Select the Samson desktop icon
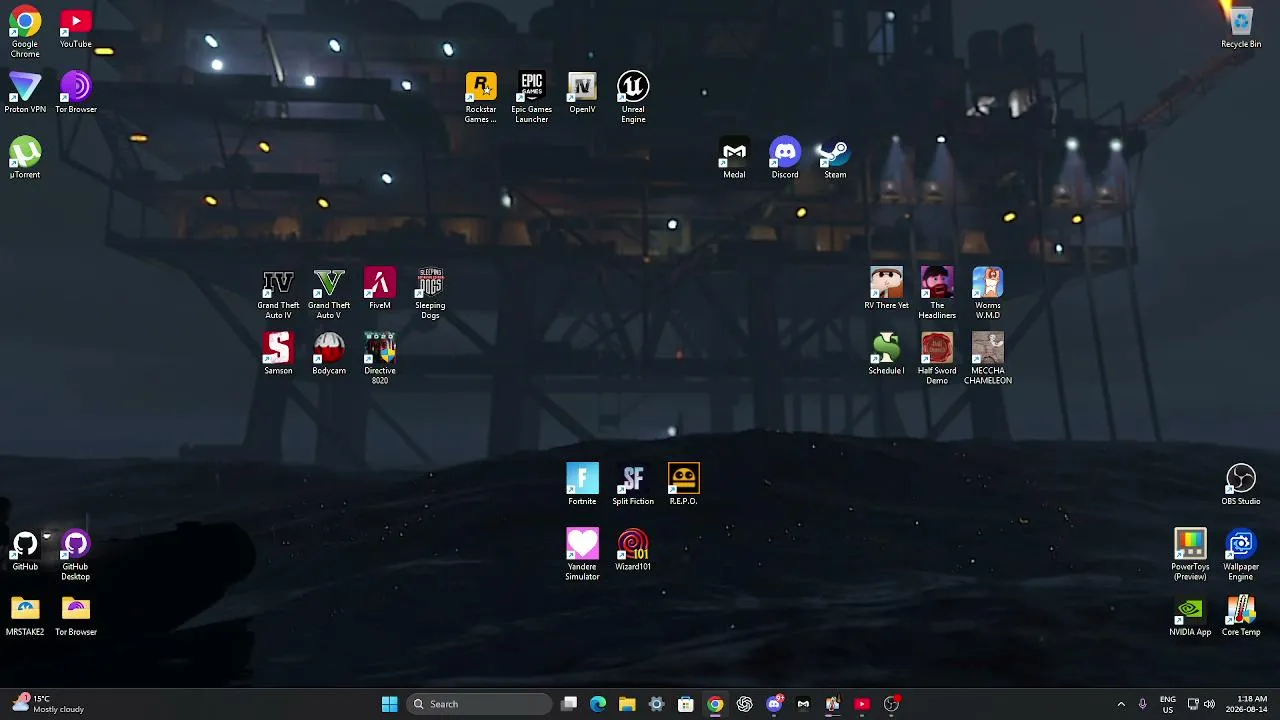This screenshot has width=1280, height=720. tap(278, 354)
